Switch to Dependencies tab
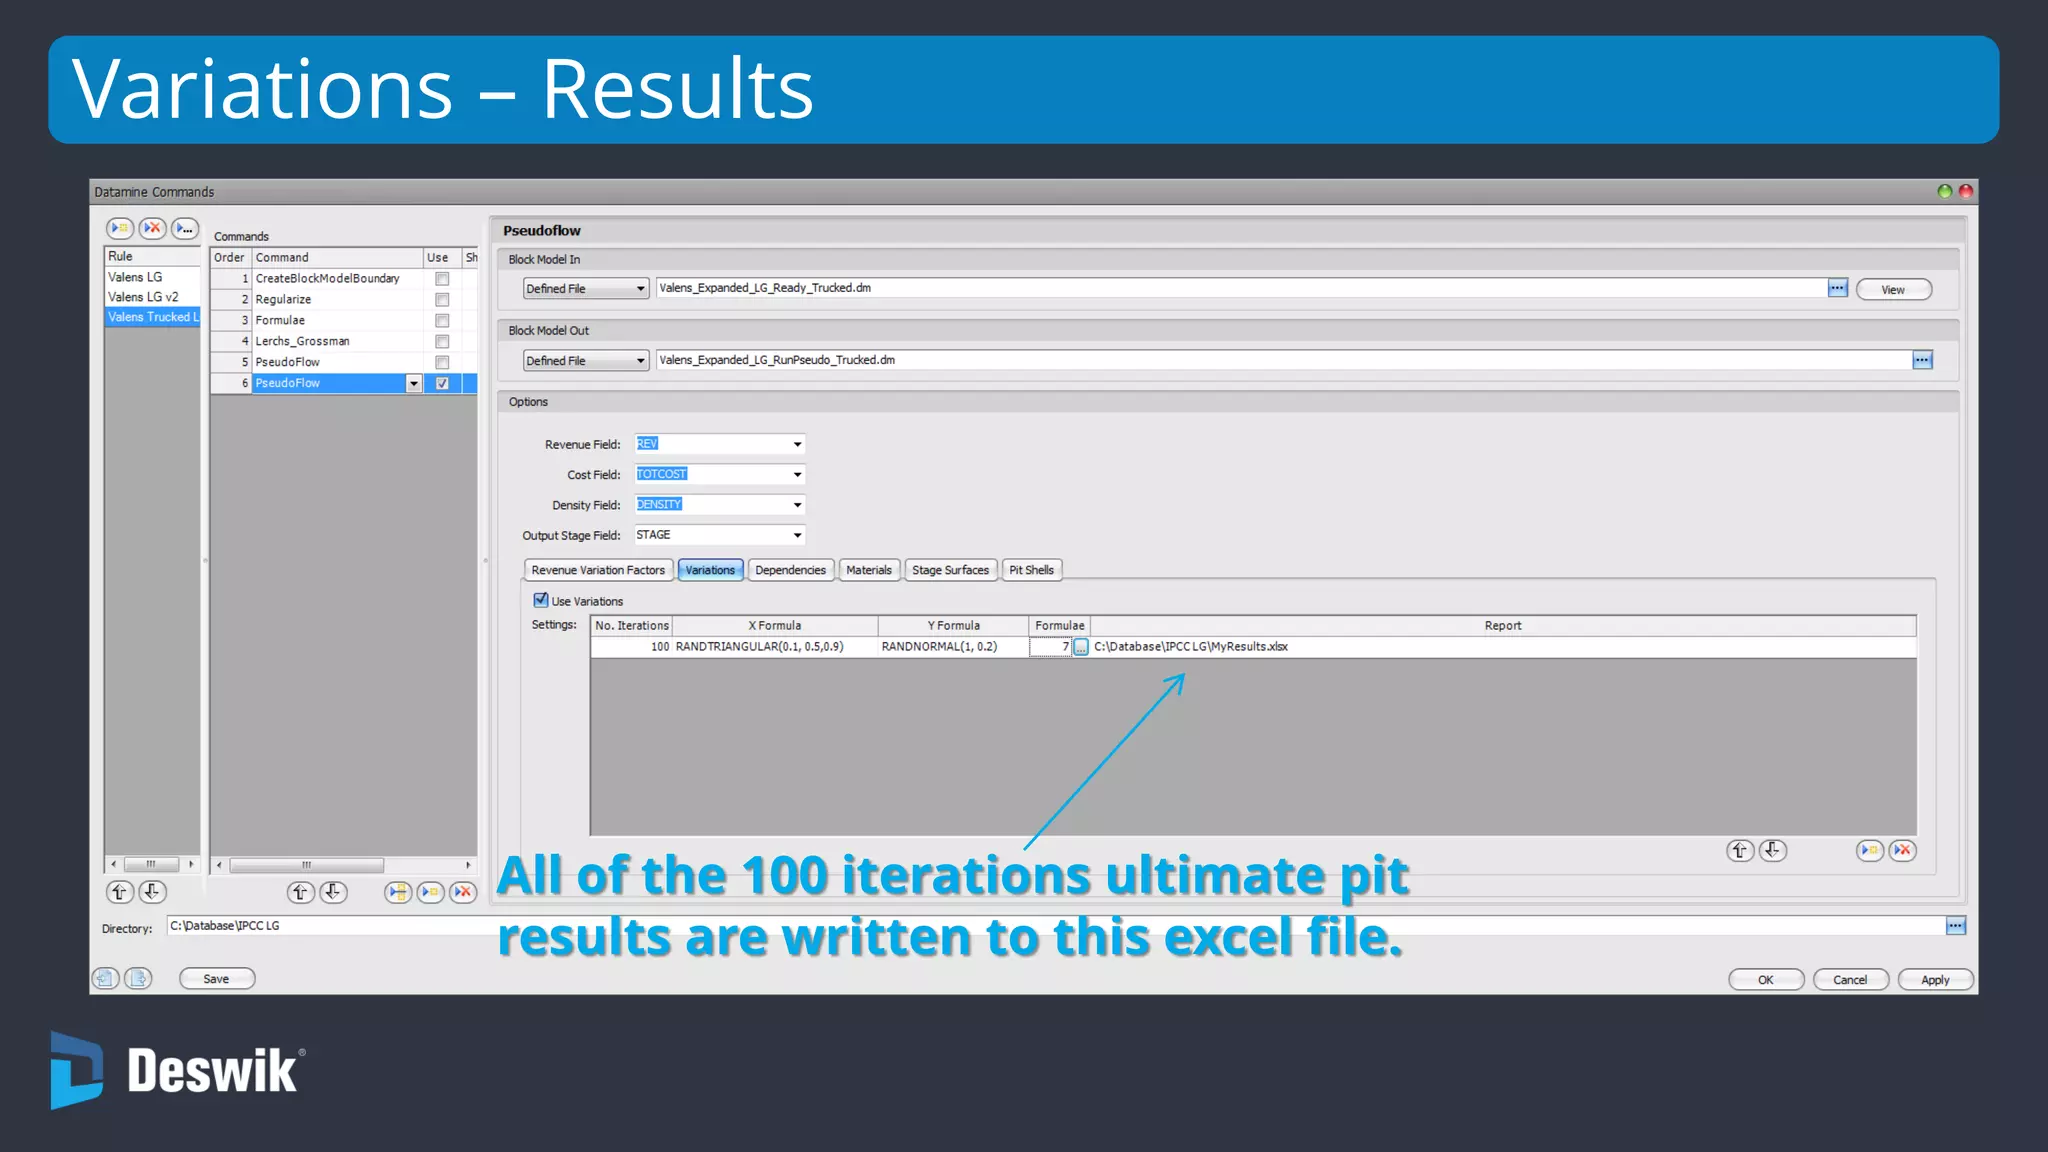 point(790,570)
